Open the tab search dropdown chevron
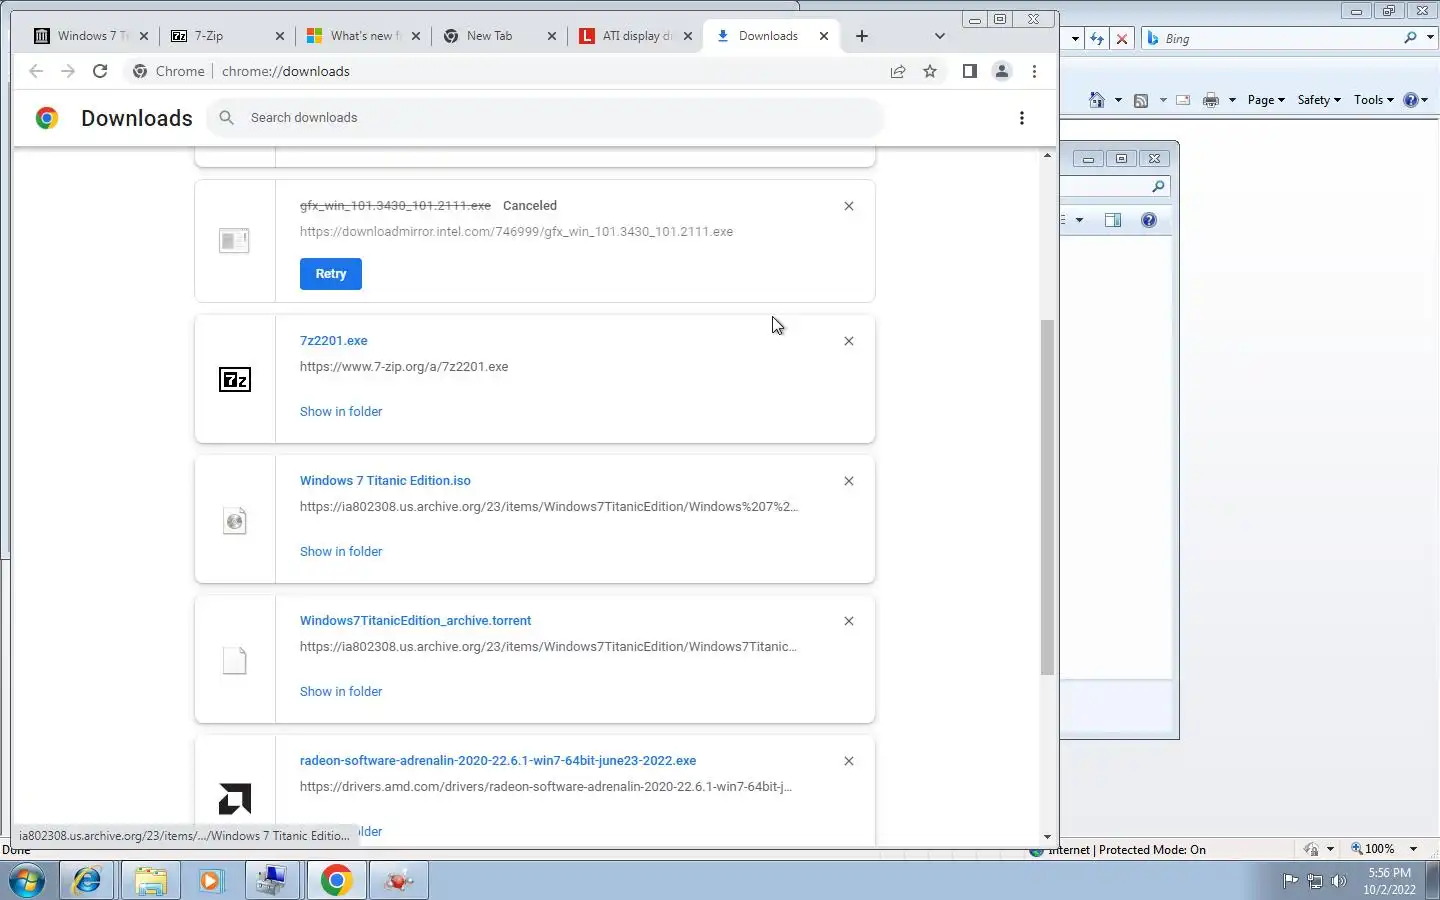Image resolution: width=1440 pixels, height=900 pixels. 939,36
